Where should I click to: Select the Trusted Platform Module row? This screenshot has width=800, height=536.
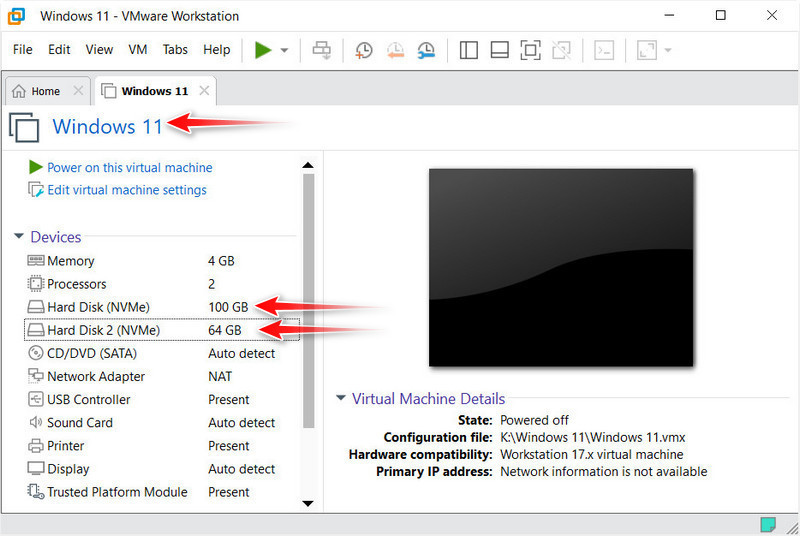(x=161, y=492)
